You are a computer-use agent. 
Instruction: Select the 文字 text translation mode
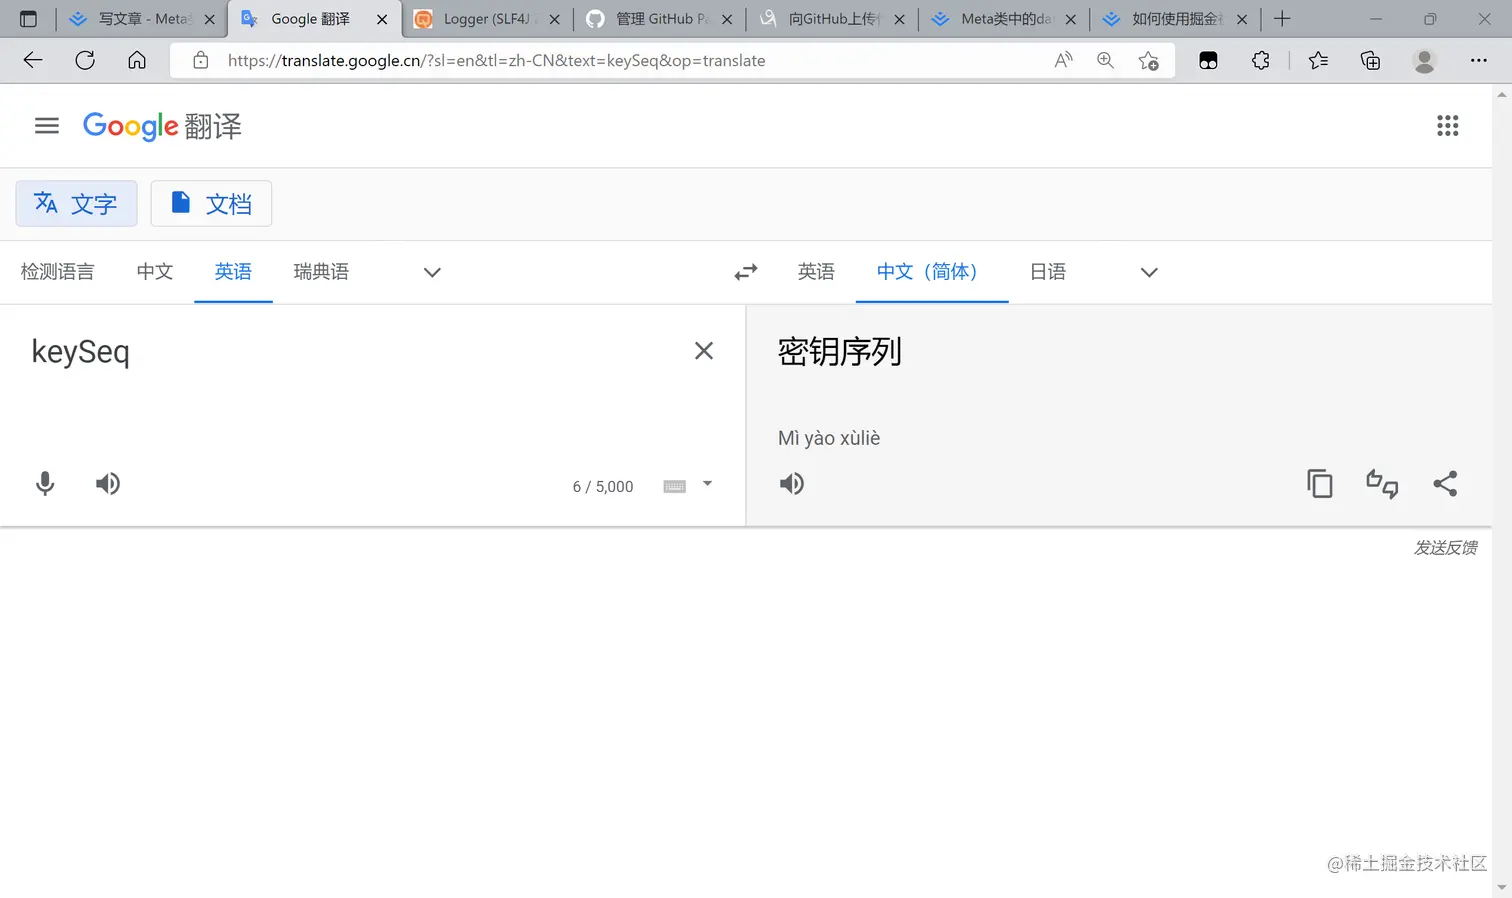click(76, 204)
